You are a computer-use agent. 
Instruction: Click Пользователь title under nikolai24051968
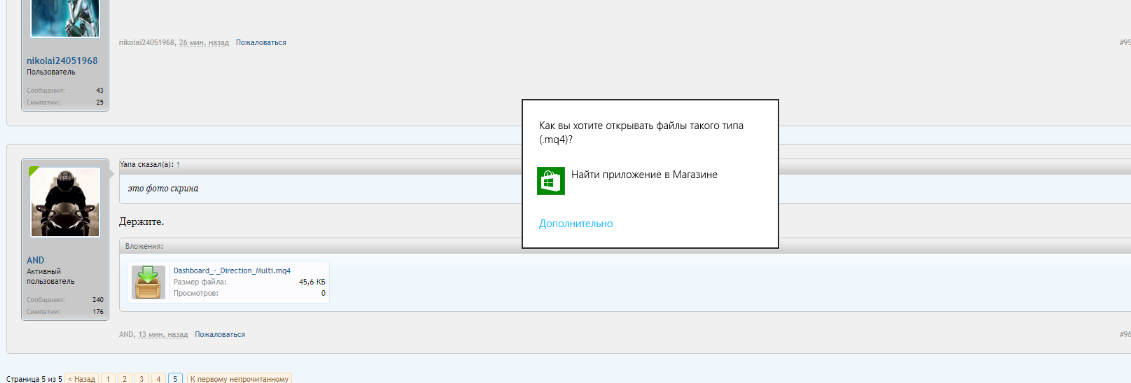[x=51, y=72]
